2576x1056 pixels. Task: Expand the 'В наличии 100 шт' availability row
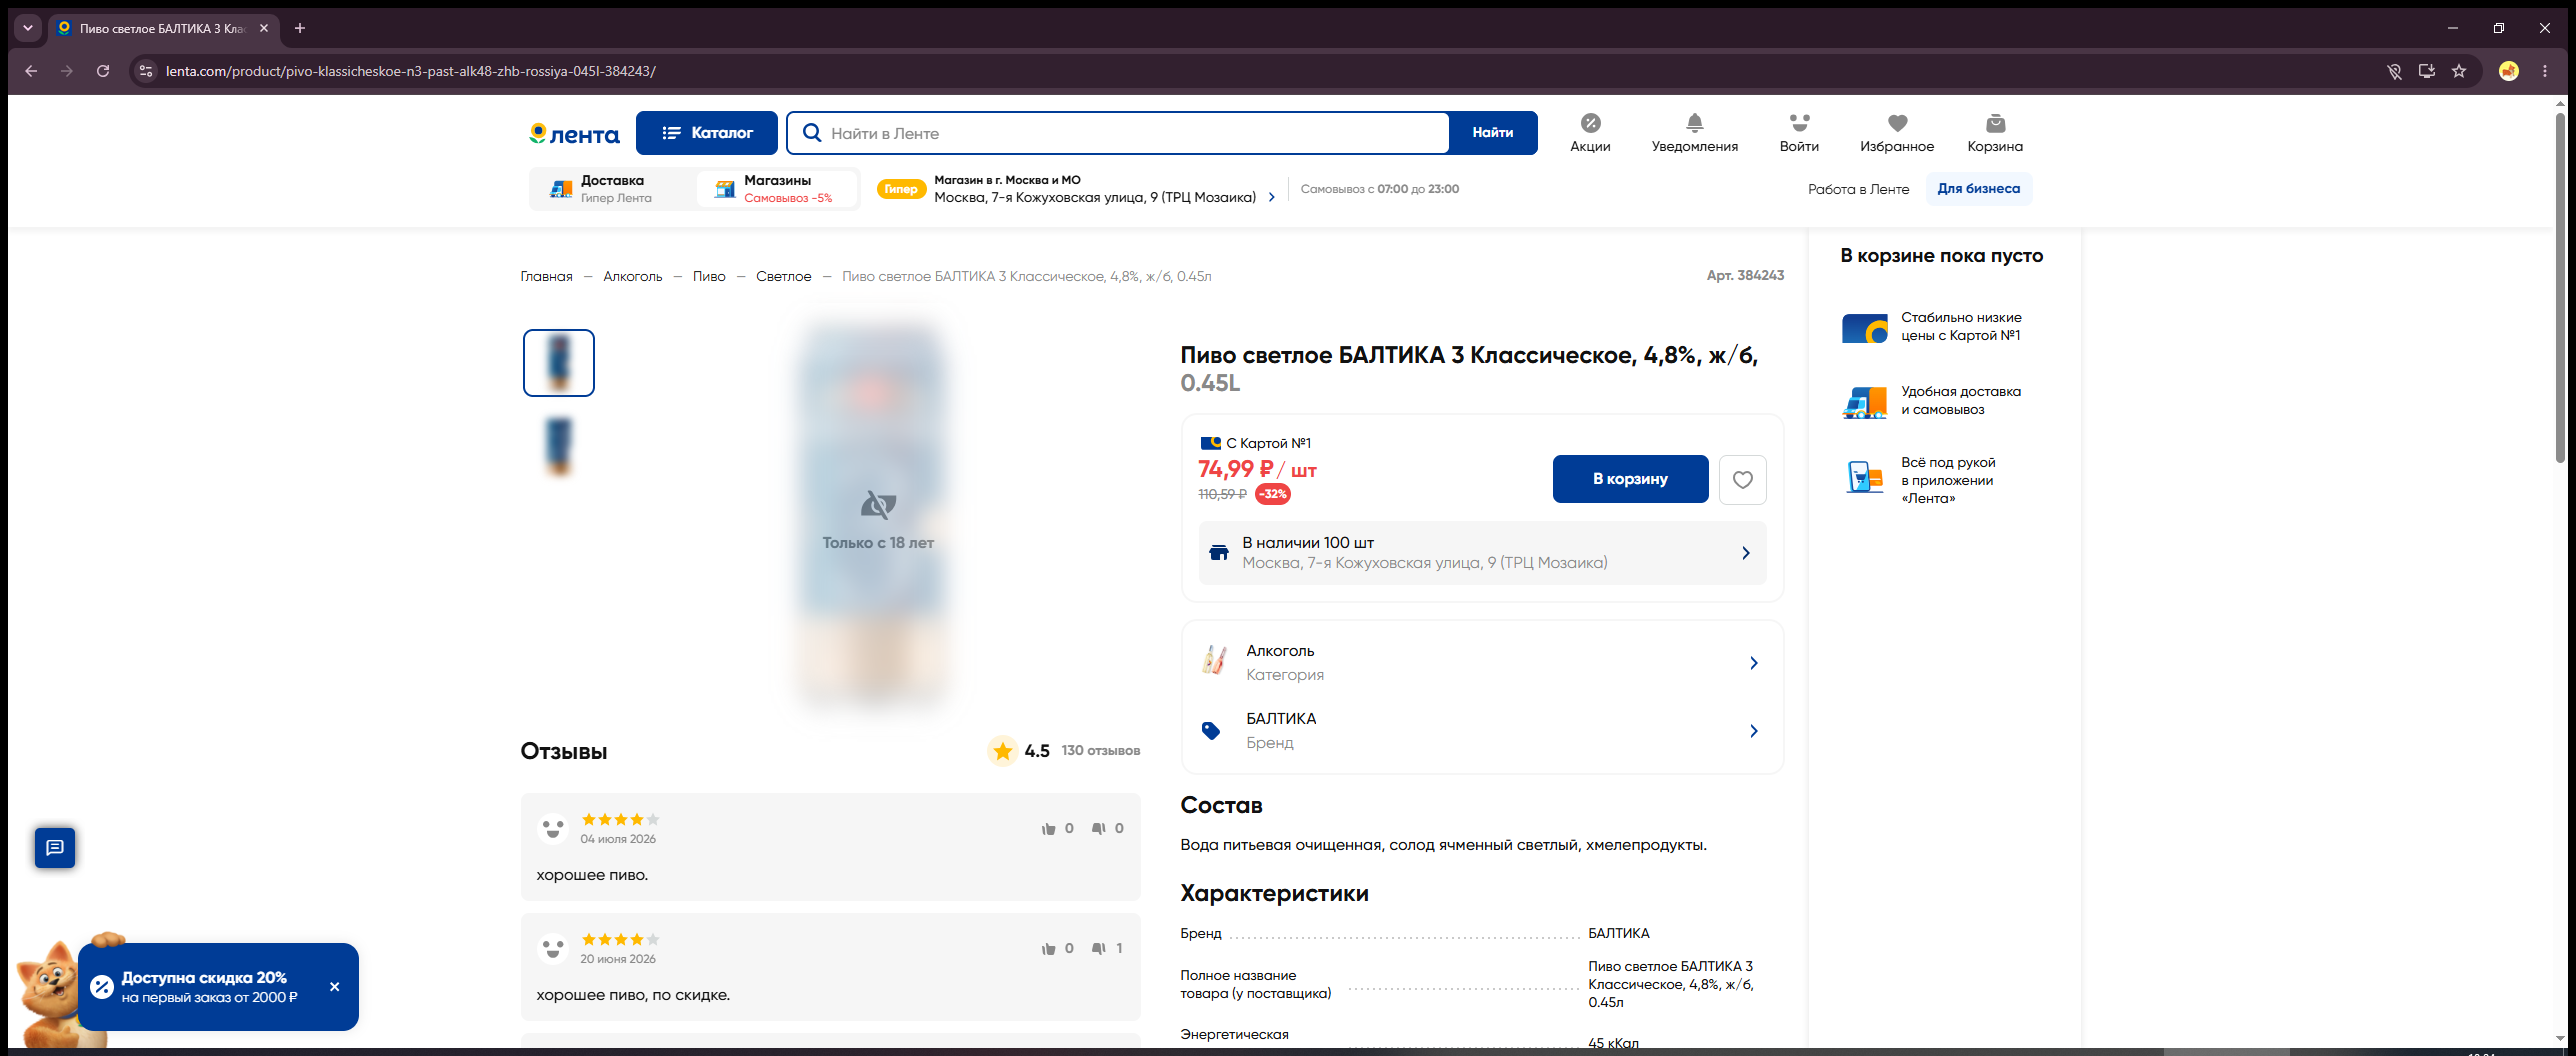(1482, 553)
